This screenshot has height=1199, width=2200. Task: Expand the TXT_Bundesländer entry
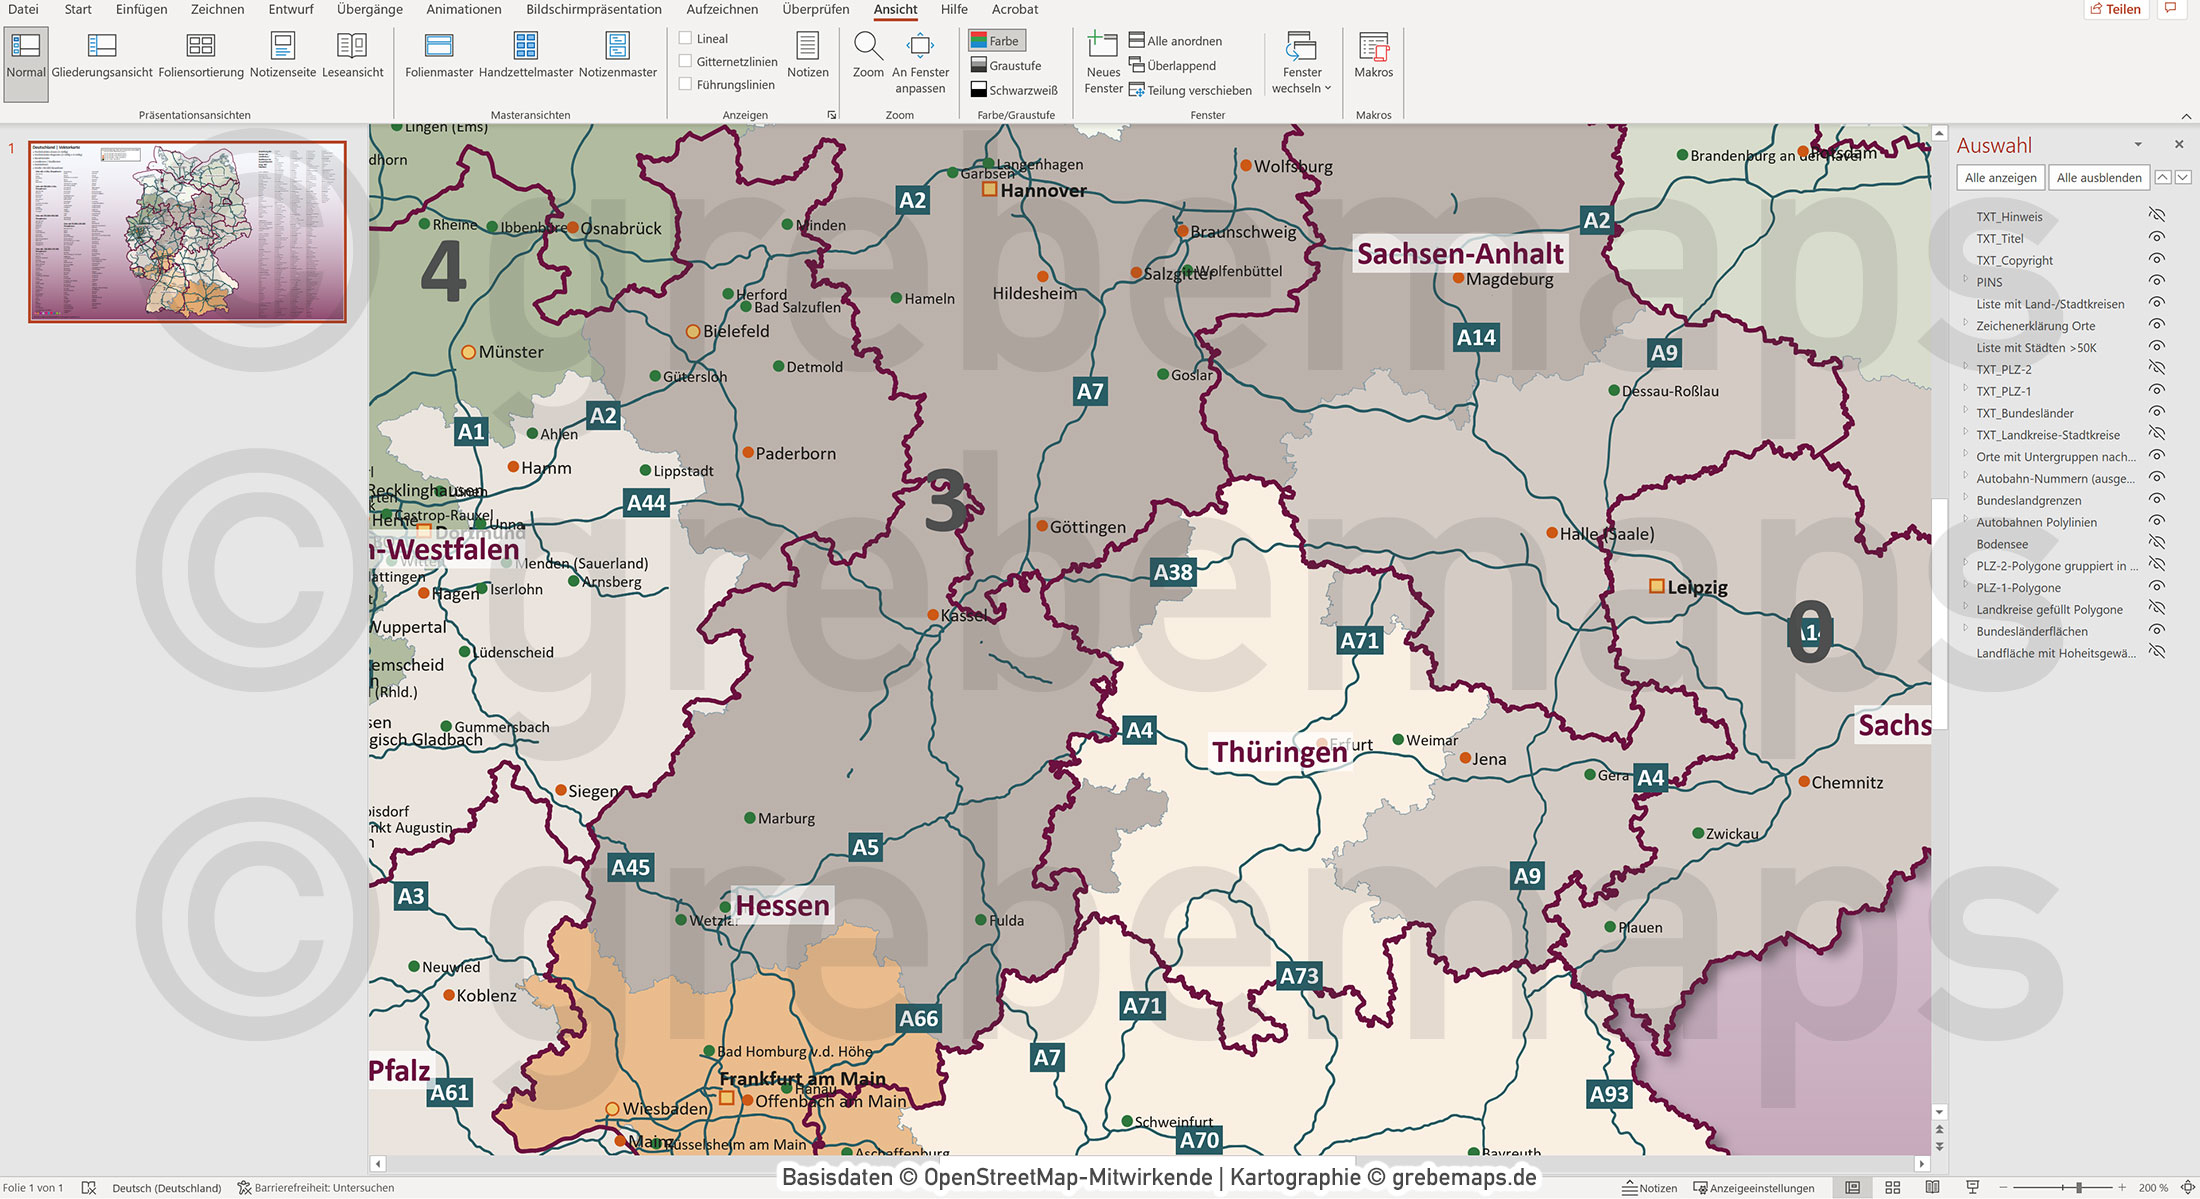pyautogui.click(x=1966, y=412)
